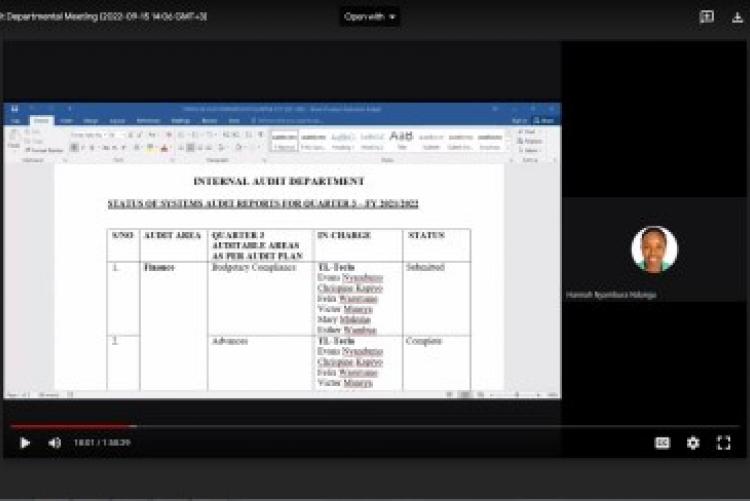Select the Home ribbon tab in Word

click(41, 120)
